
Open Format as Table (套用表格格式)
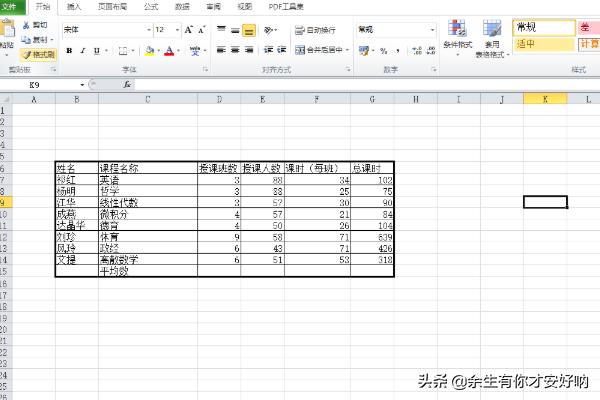click(492, 38)
